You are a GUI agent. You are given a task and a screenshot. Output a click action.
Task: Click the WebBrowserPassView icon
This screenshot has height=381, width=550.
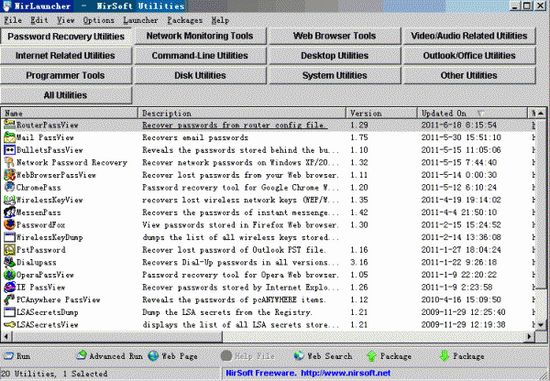9,175
